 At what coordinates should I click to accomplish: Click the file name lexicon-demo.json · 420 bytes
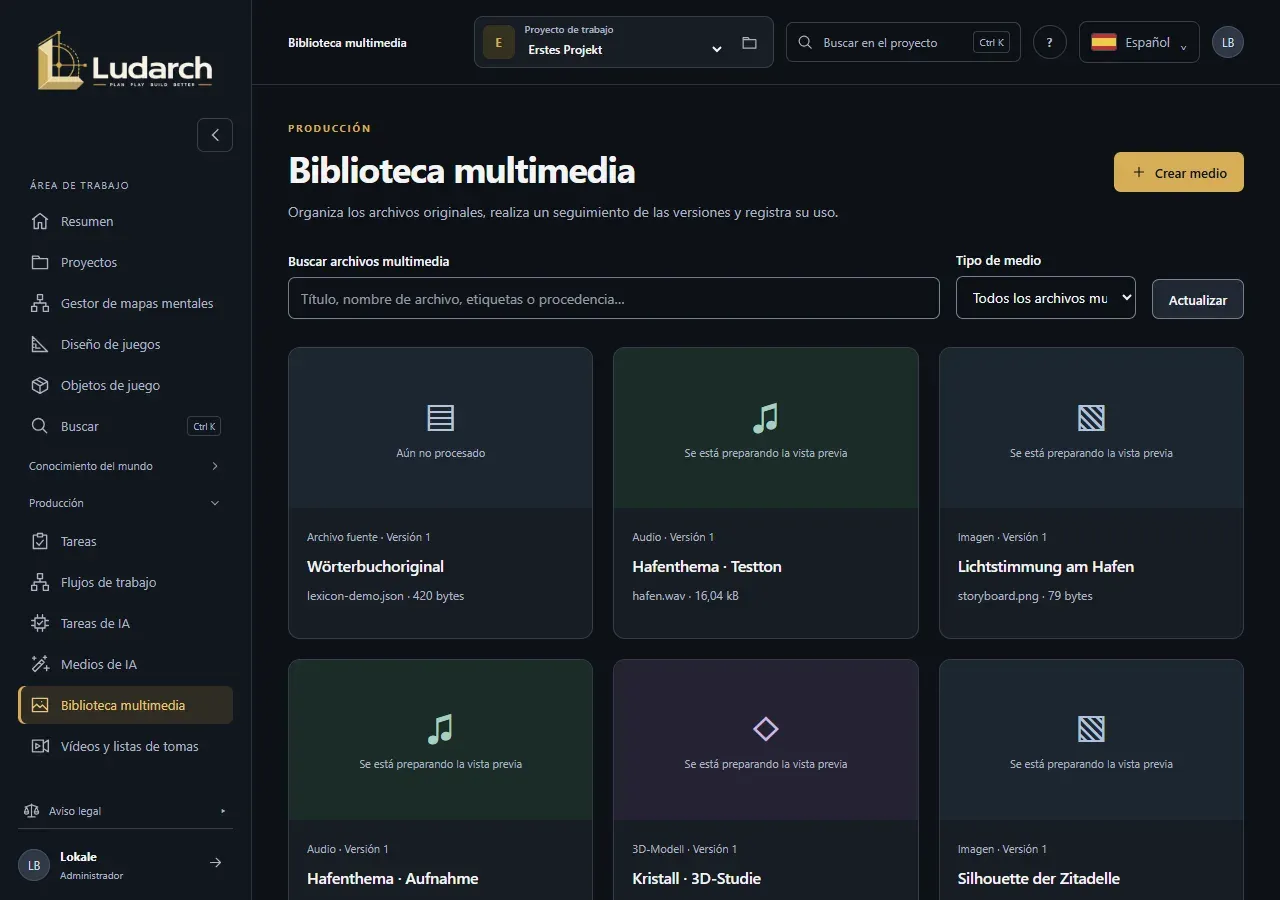point(385,596)
